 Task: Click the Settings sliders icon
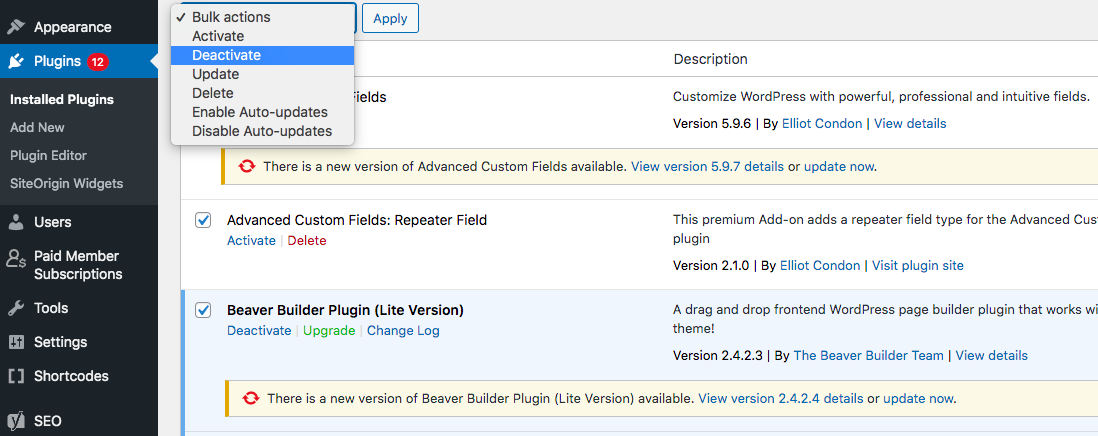click(x=16, y=342)
